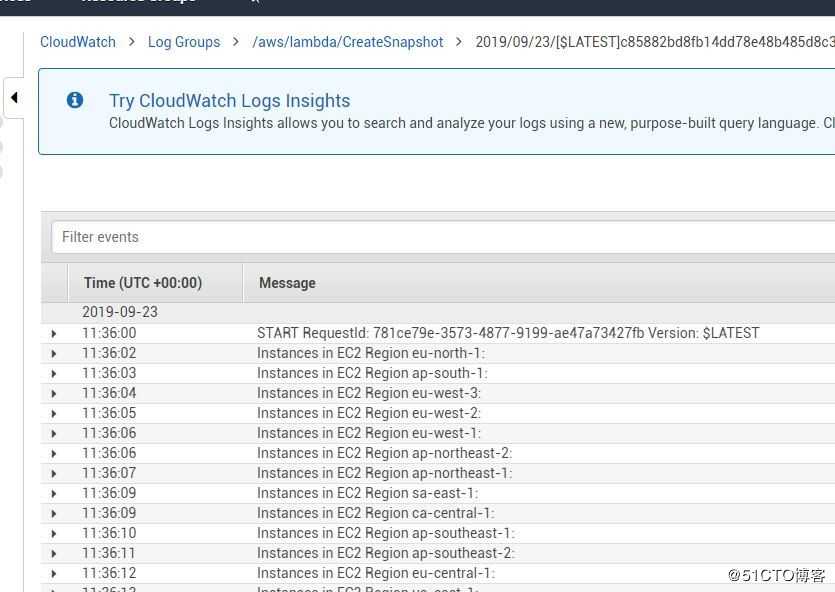
Task: Expand the sa-east-1 log event row
Action: coord(54,494)
